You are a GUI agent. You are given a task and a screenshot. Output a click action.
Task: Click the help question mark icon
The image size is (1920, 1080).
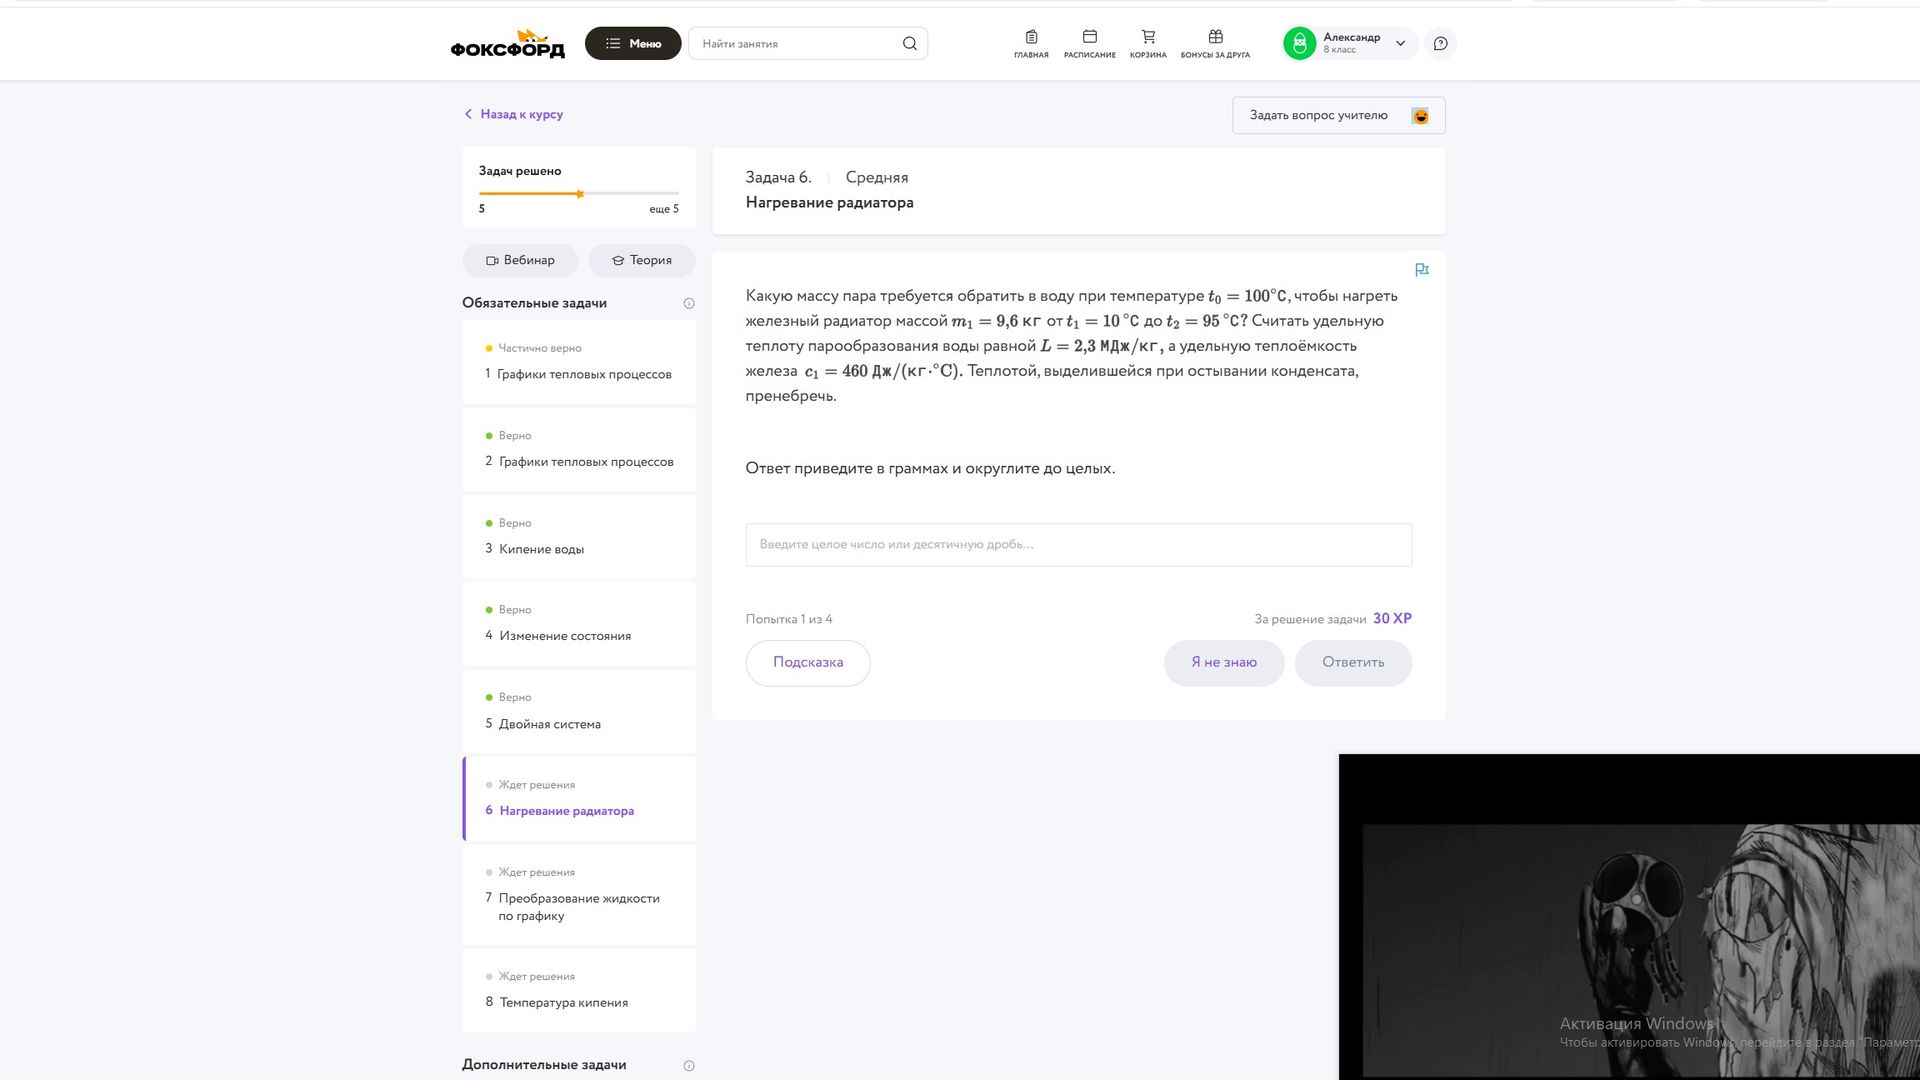pyautogui.click(x=1440, y=43)
